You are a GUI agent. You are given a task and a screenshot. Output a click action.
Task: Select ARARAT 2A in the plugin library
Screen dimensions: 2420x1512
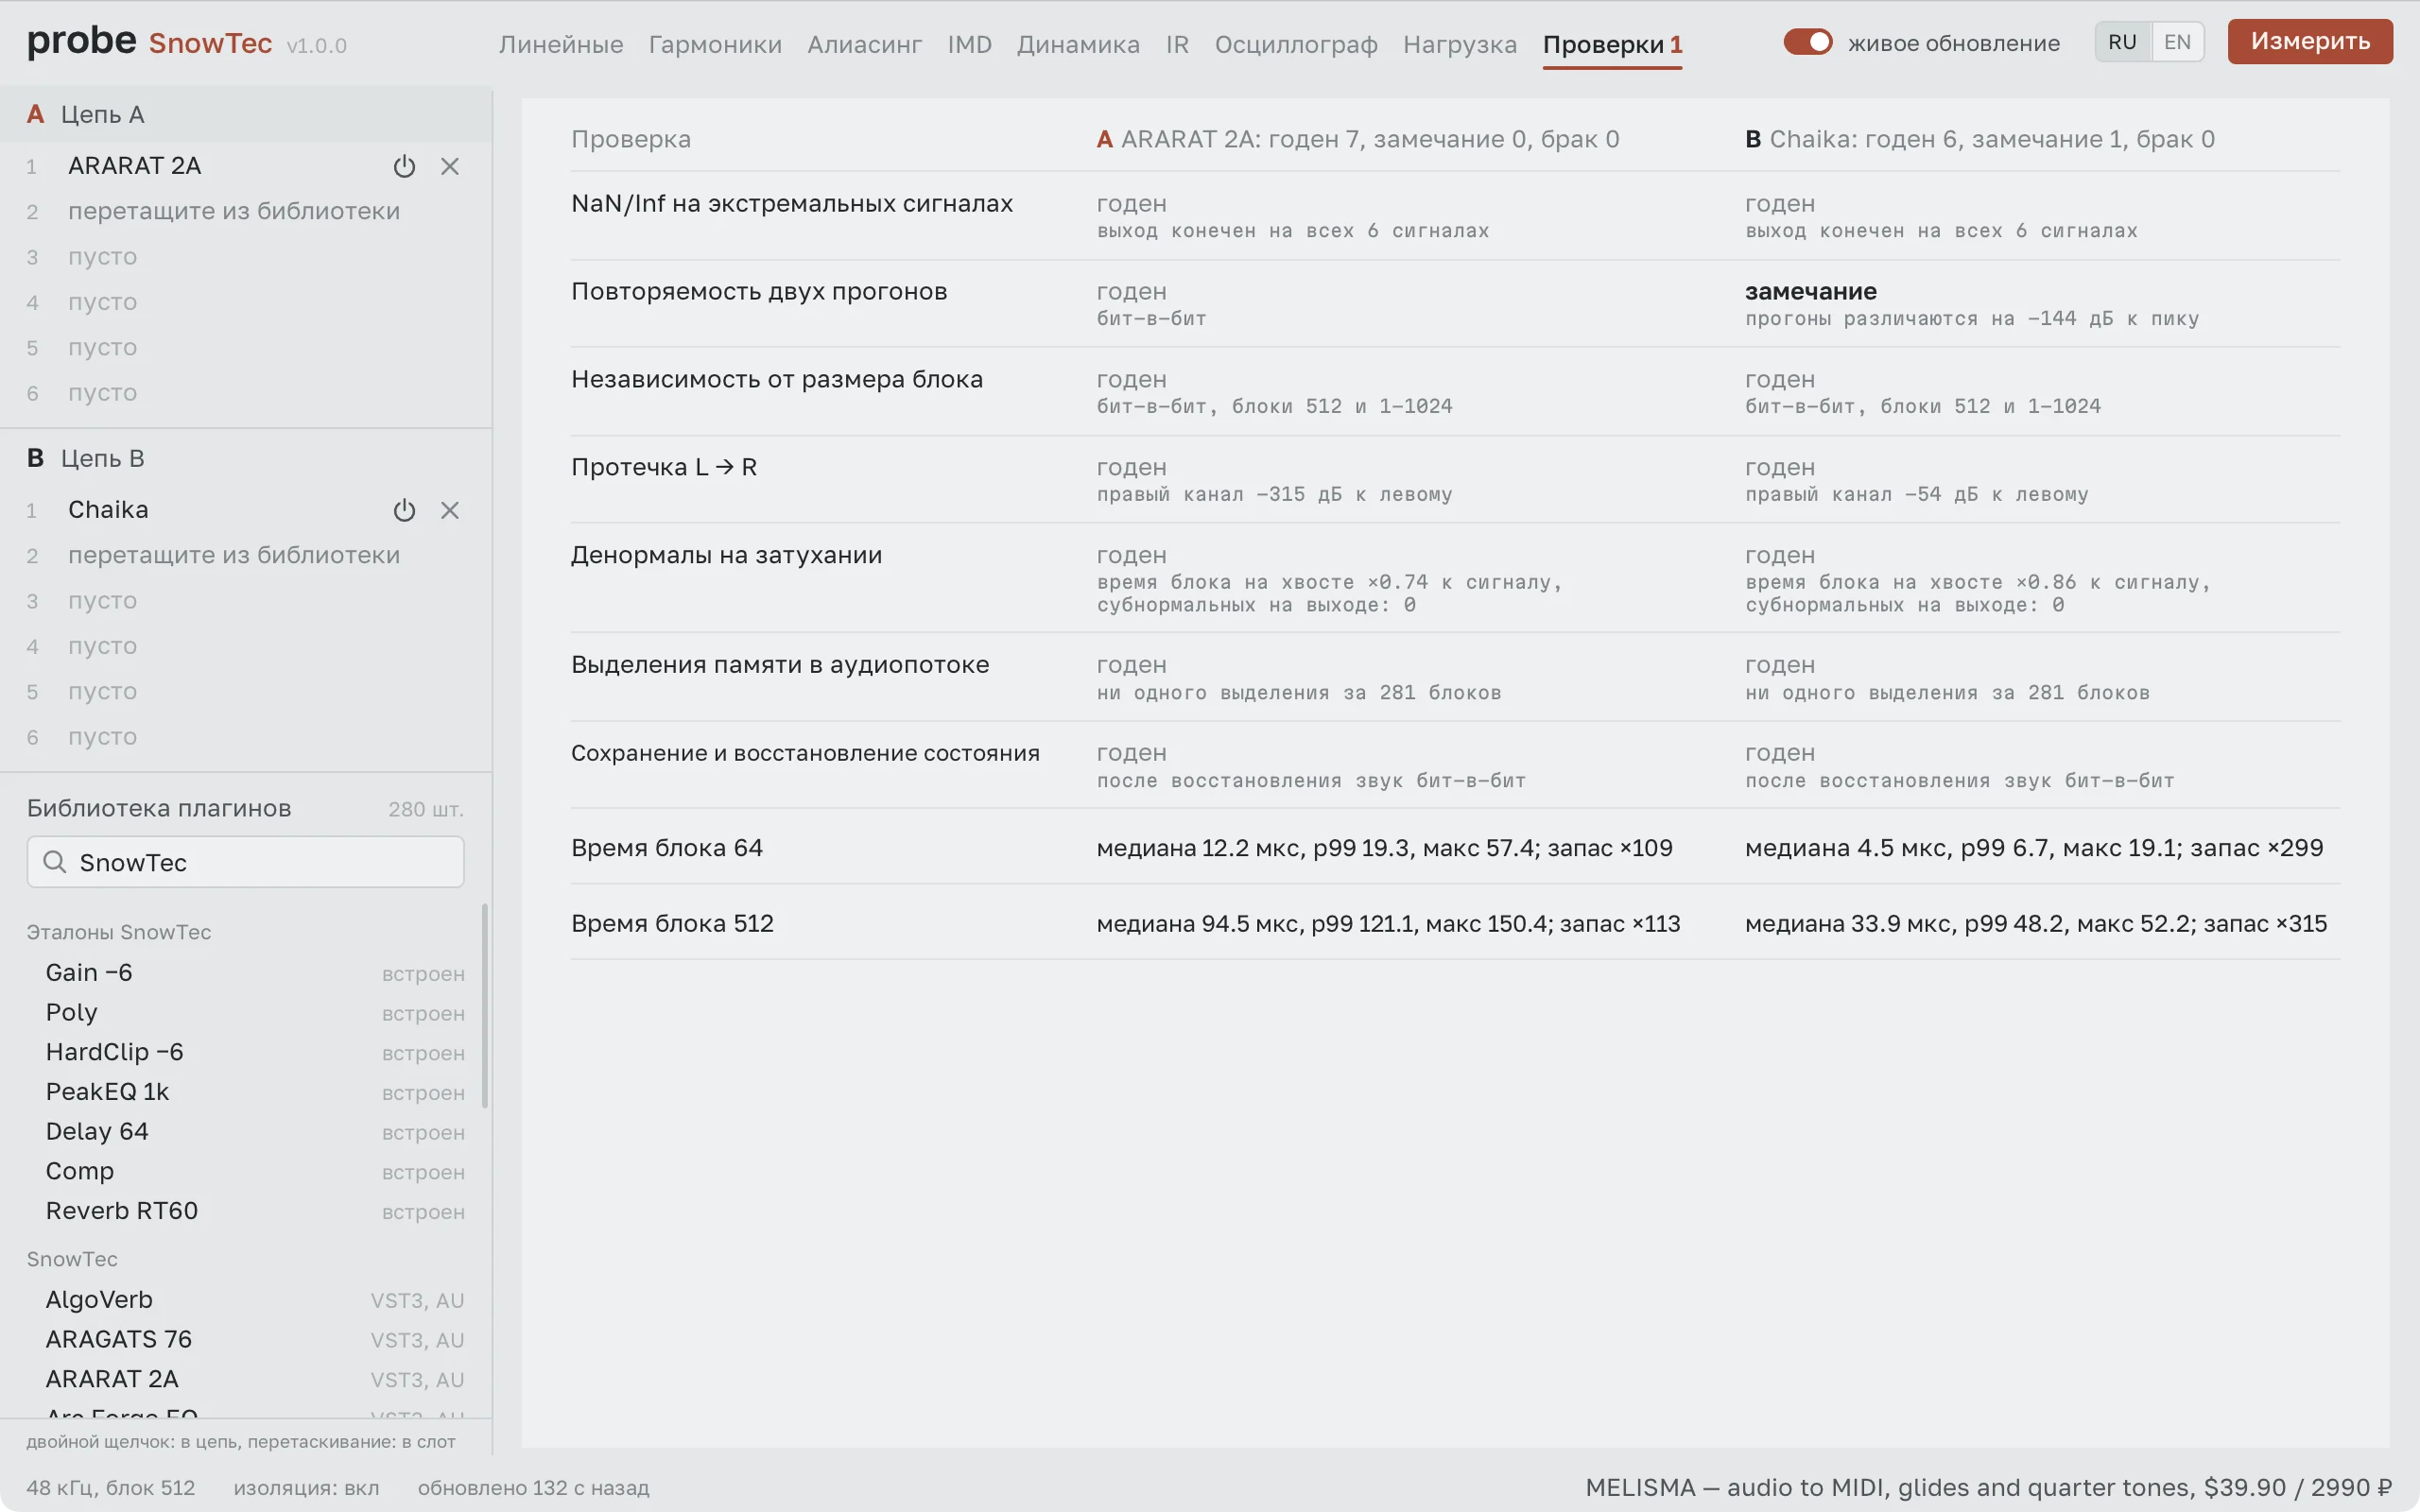coord(245,1379)
